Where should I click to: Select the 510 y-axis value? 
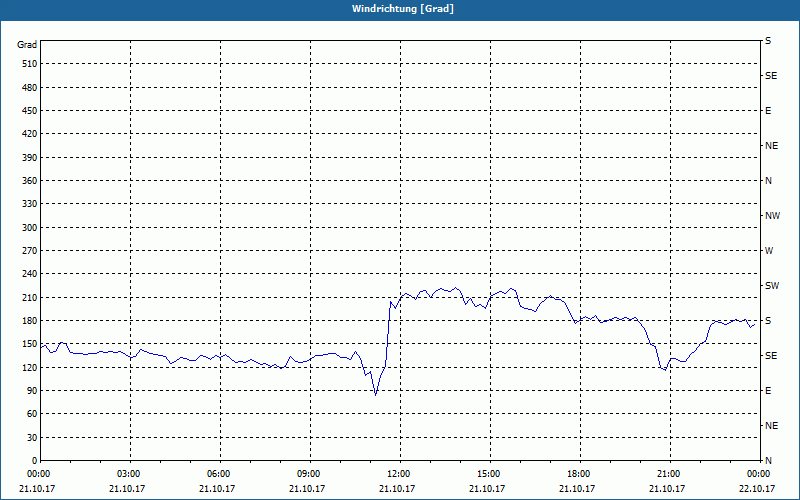(x=30, y=64)
